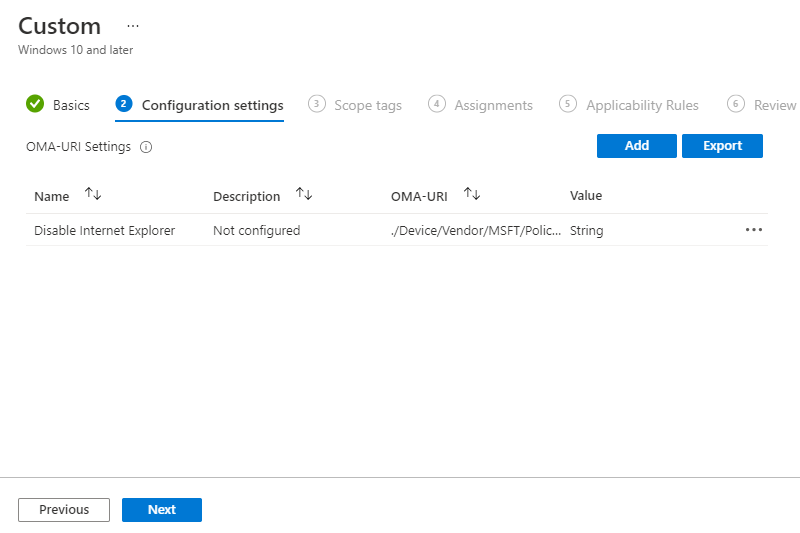Switch to the Scope tags step
Image resolution: width=800 pixels, height=533 pixels.
tap(368, 105)
